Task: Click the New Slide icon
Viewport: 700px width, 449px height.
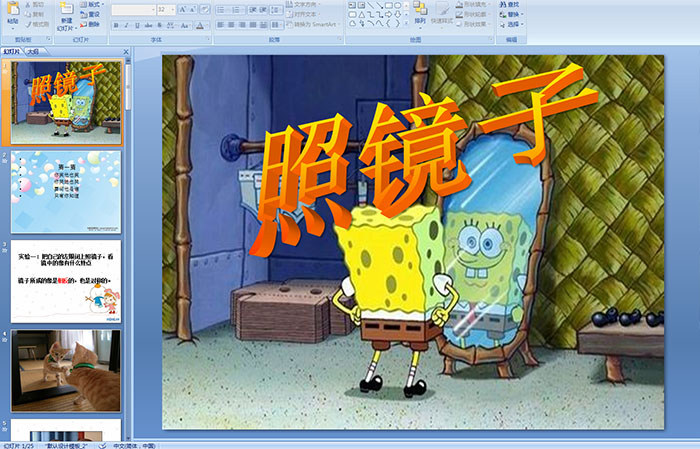Action: click(66, 11)
